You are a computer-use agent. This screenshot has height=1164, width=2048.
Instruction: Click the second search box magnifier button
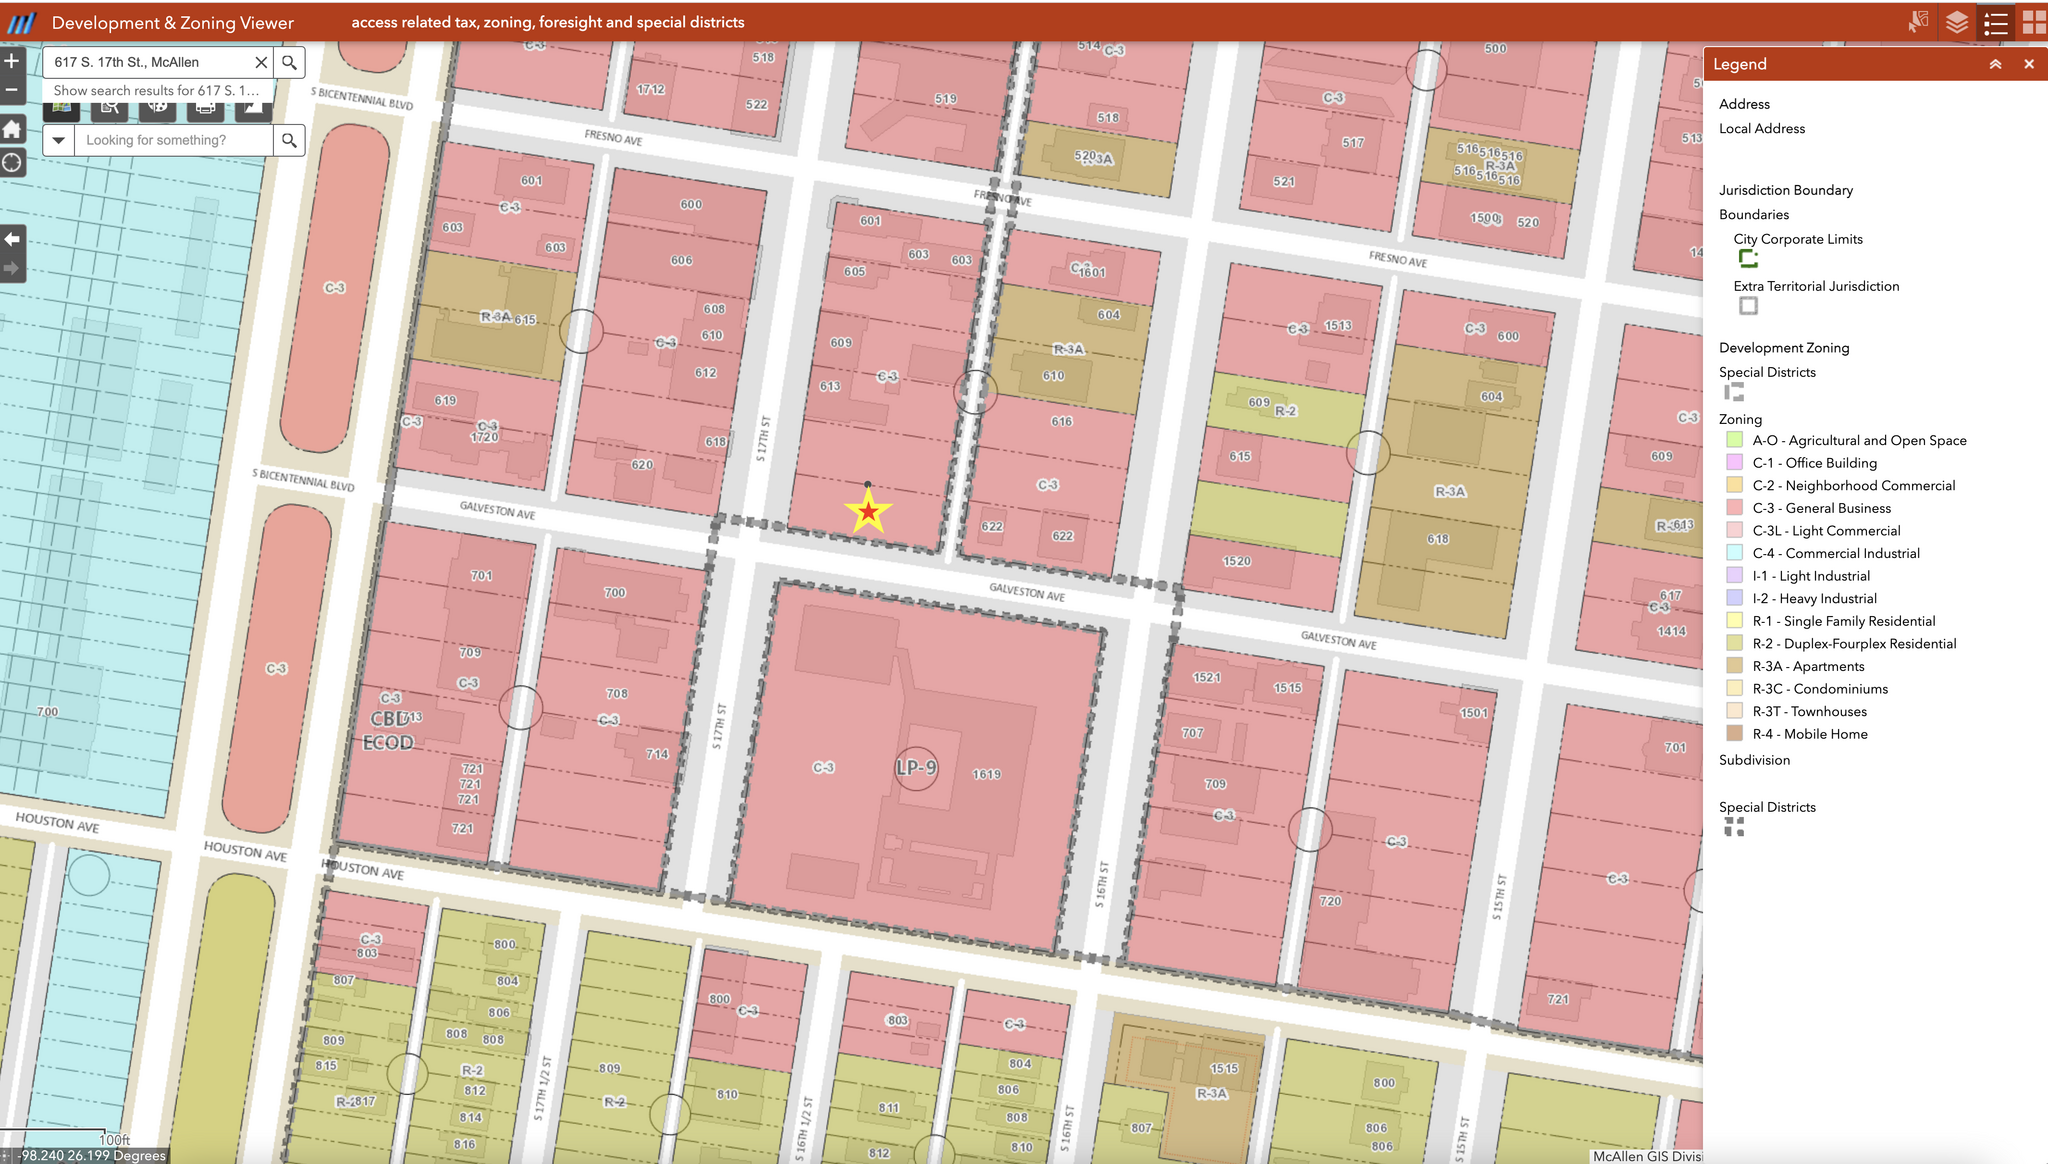tap(289, 140)
